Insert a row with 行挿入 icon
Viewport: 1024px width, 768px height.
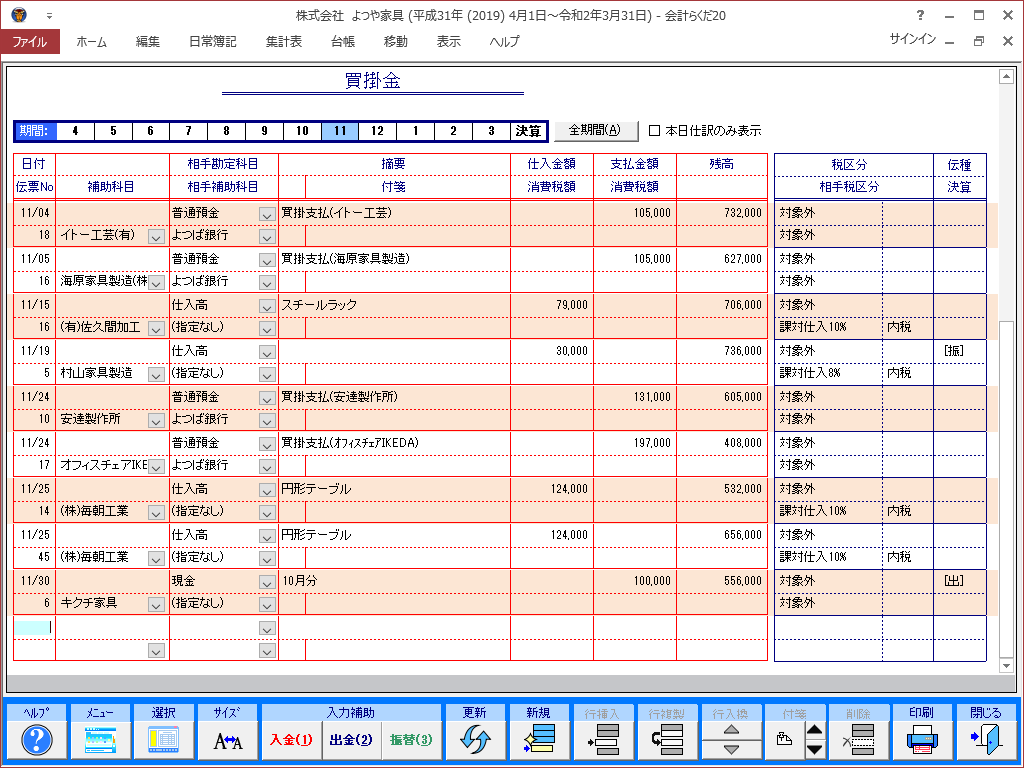click(x=603, y=740)
